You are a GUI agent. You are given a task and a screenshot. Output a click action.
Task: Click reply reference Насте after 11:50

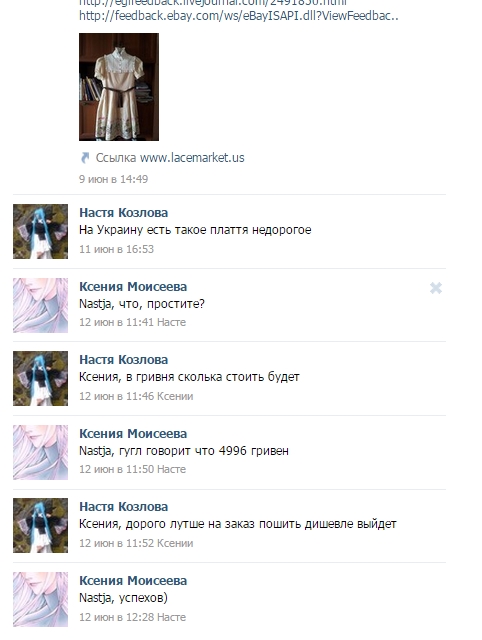coord(171,469)
